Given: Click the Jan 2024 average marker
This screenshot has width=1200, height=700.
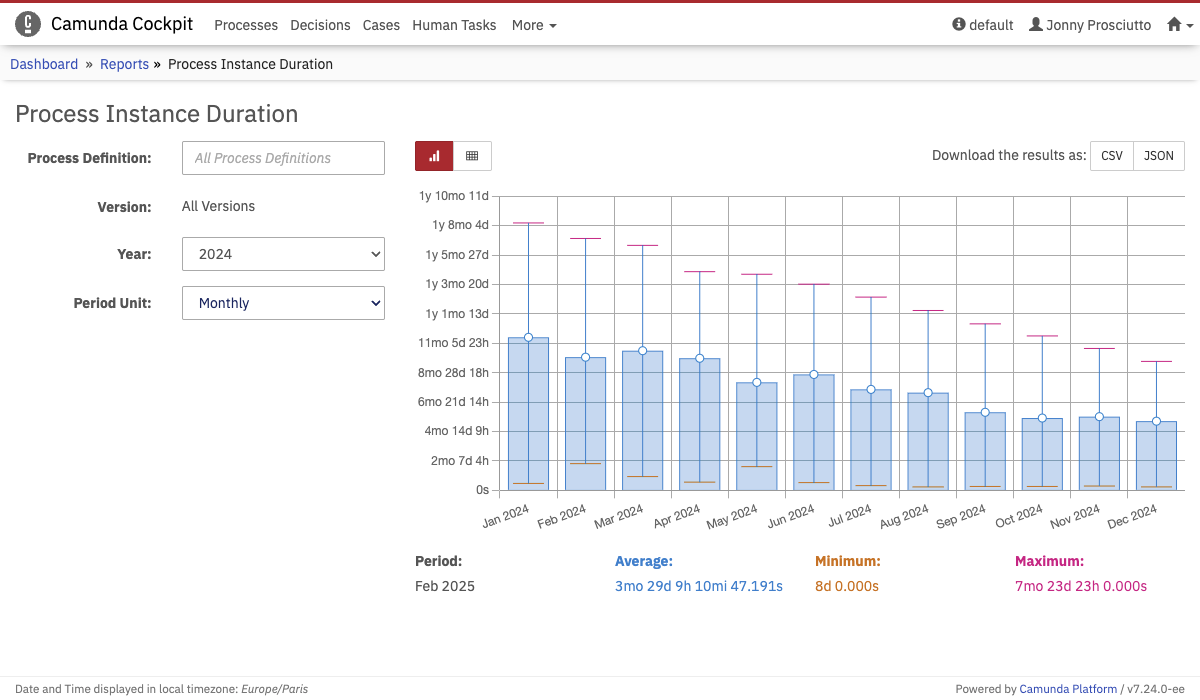Looking at the screenshot, I should pos(528,338).
